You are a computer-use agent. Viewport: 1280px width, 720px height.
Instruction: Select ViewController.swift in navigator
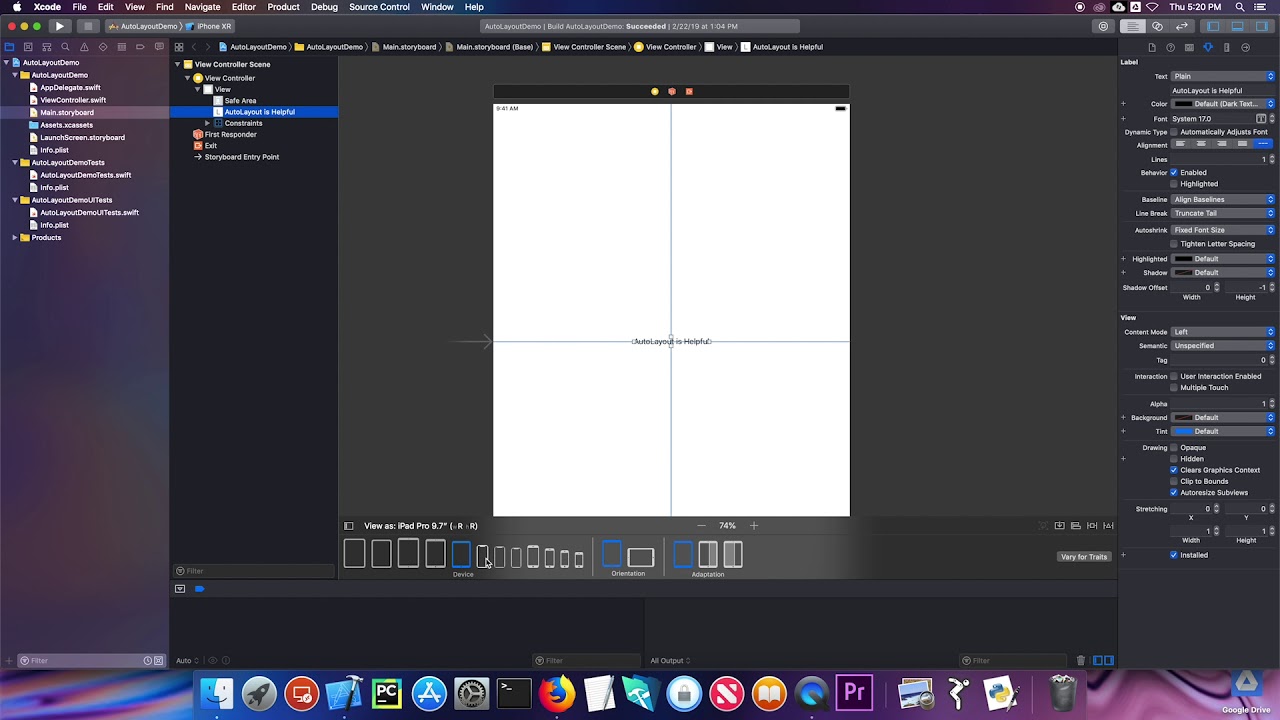point(73,100)
